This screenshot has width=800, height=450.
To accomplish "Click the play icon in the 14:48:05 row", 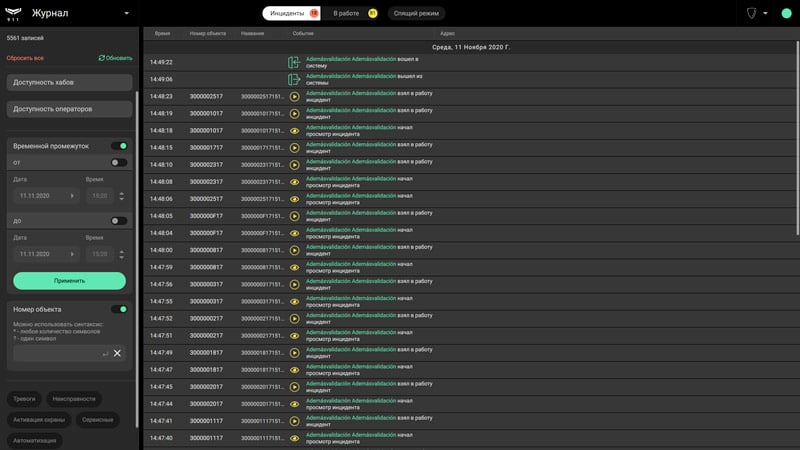I will click(x=294, y=216).
